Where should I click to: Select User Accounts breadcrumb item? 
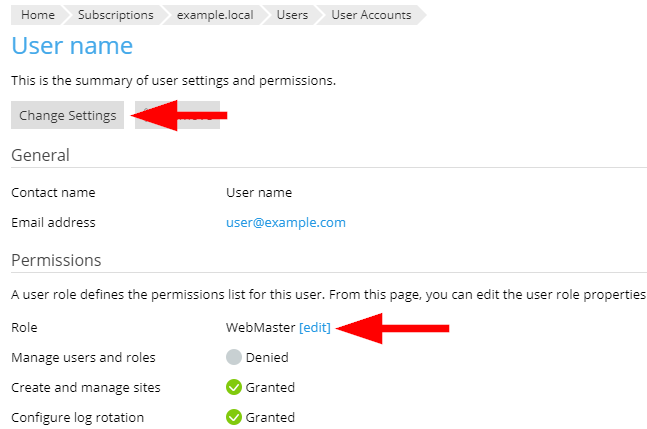coord(370,15)
